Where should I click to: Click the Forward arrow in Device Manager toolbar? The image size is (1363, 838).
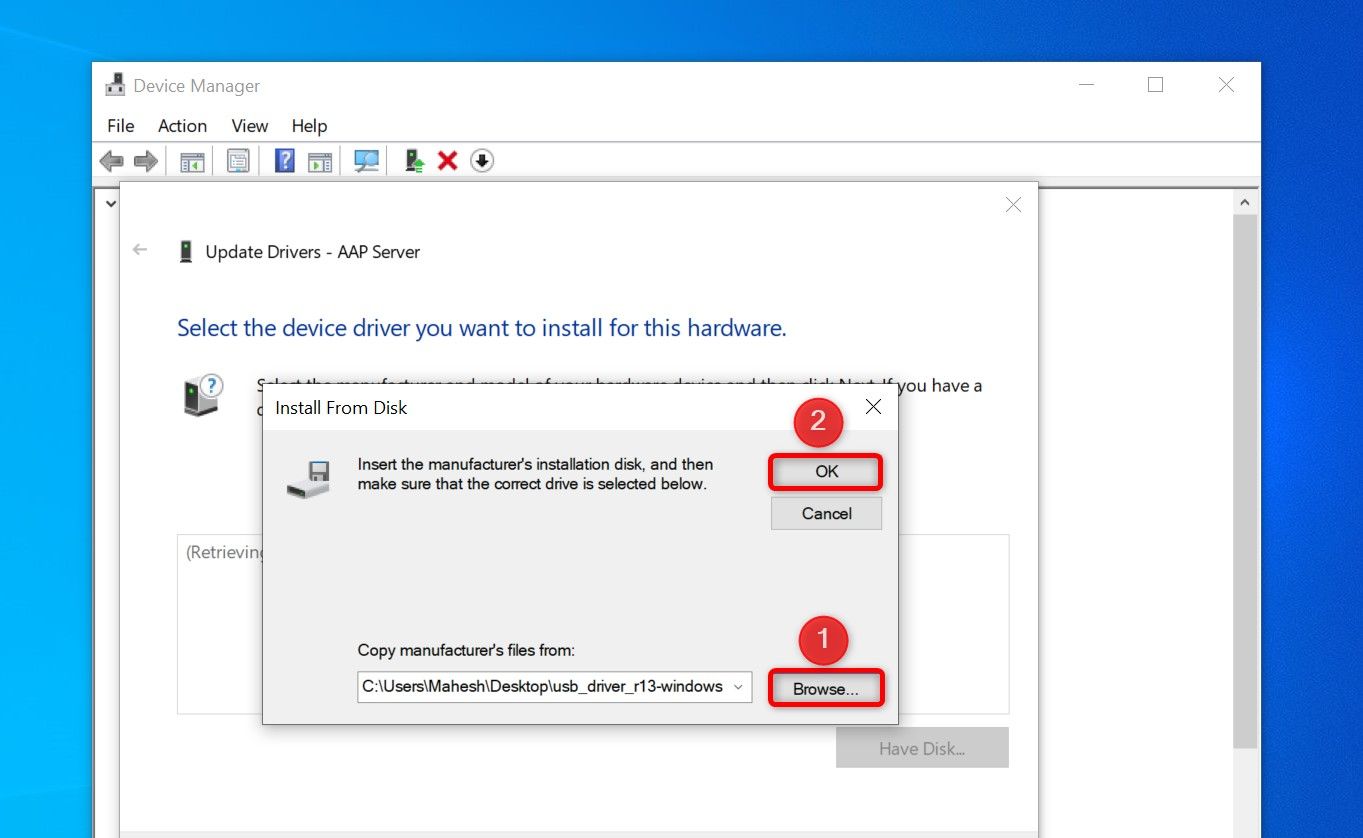pos(146,161)
